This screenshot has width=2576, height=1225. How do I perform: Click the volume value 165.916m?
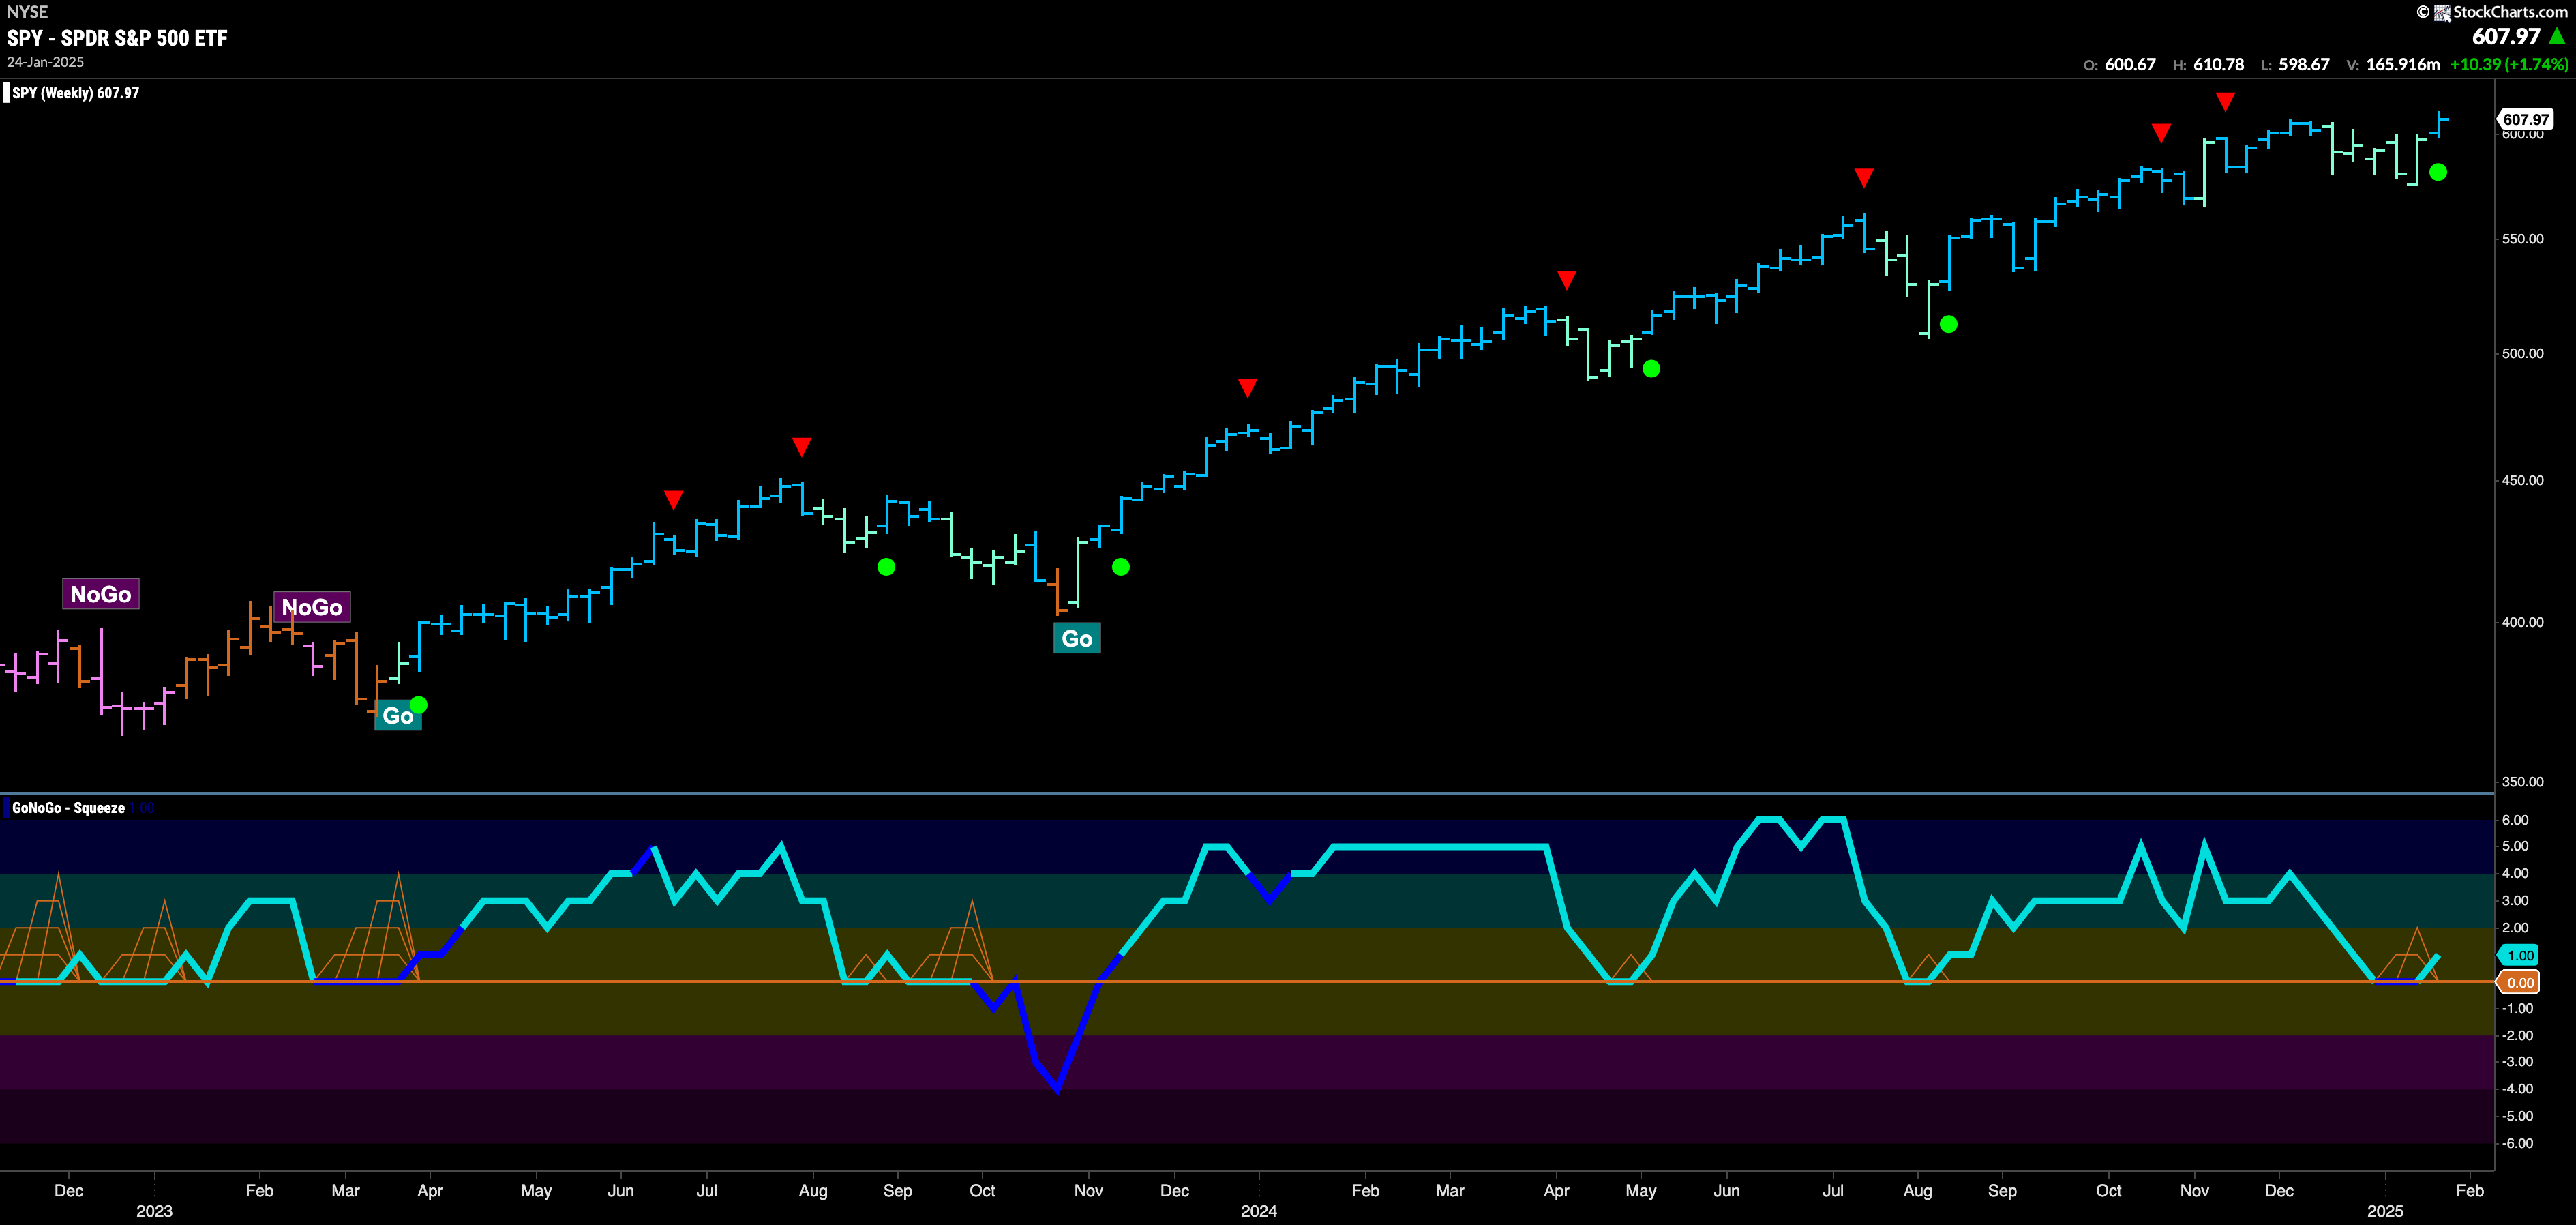tap(2403, 64)
